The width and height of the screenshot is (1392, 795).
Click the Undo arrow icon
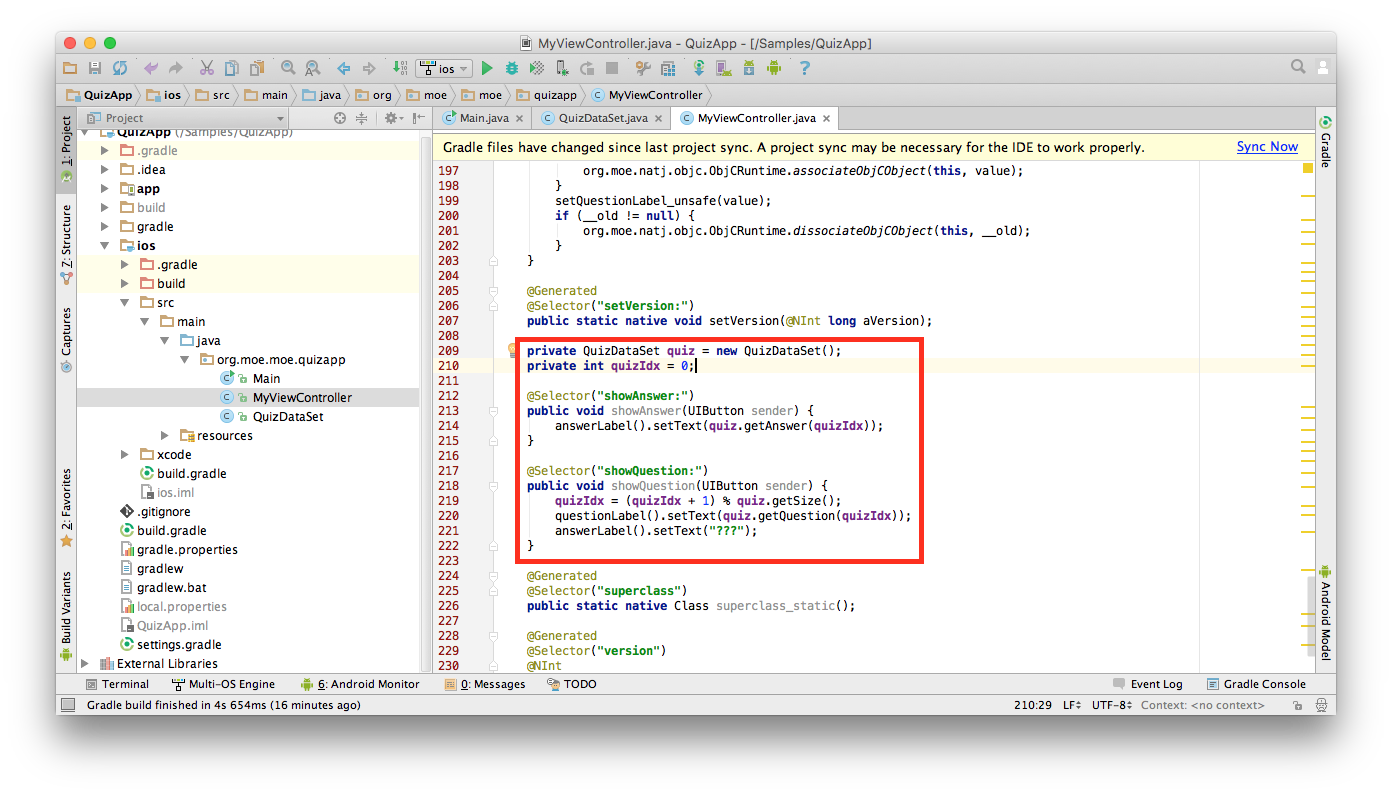pos(151,68)
